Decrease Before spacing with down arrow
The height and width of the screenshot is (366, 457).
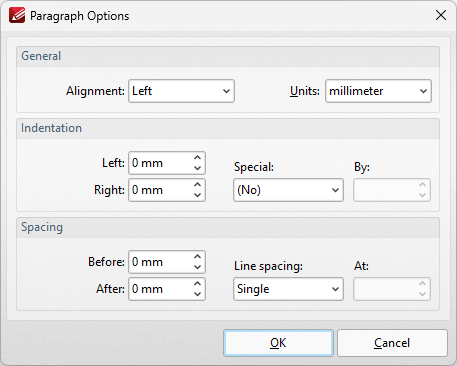[197, 267]
